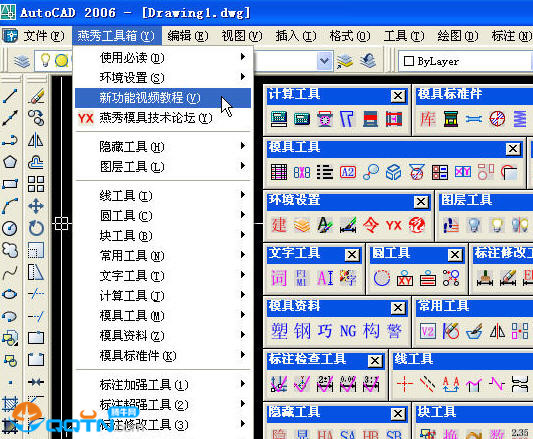Click the Move tool with four arrows
533x439 pixels.
coord(36,206)
